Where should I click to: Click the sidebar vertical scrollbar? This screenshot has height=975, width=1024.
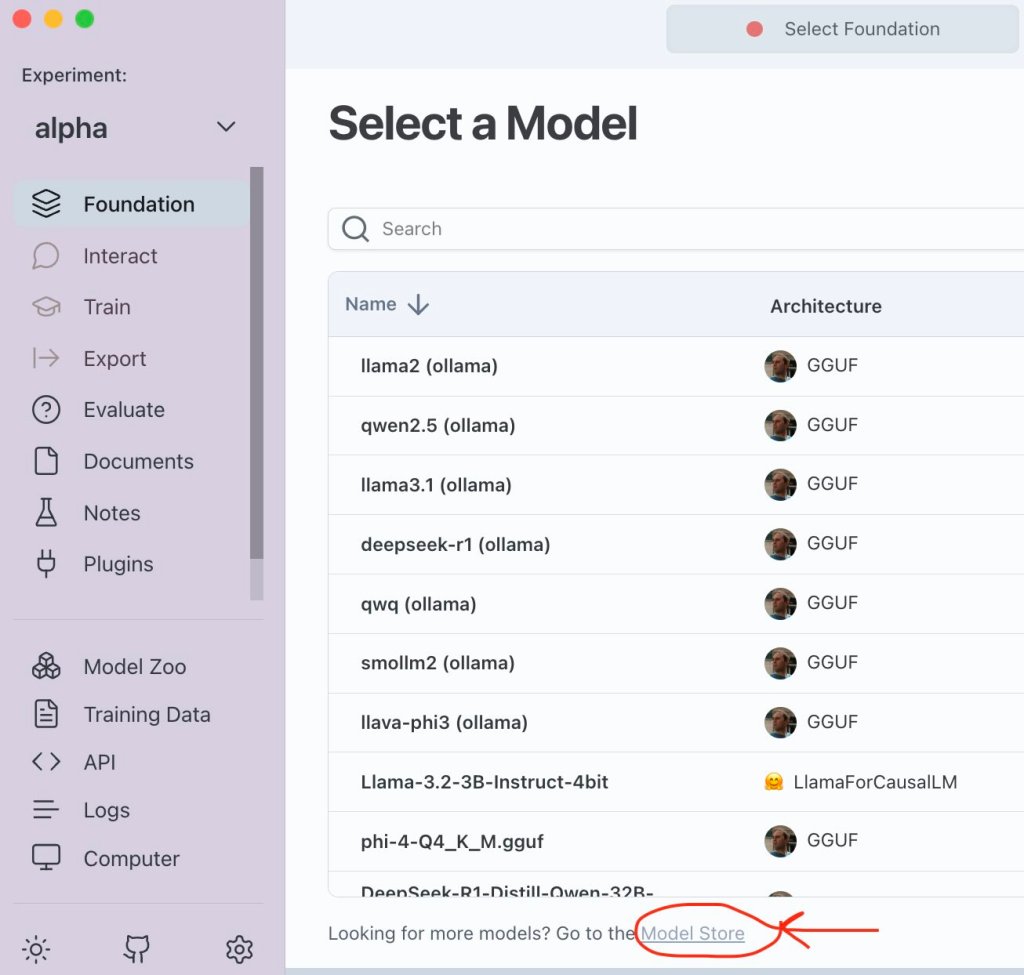click(x=257, y=380)
